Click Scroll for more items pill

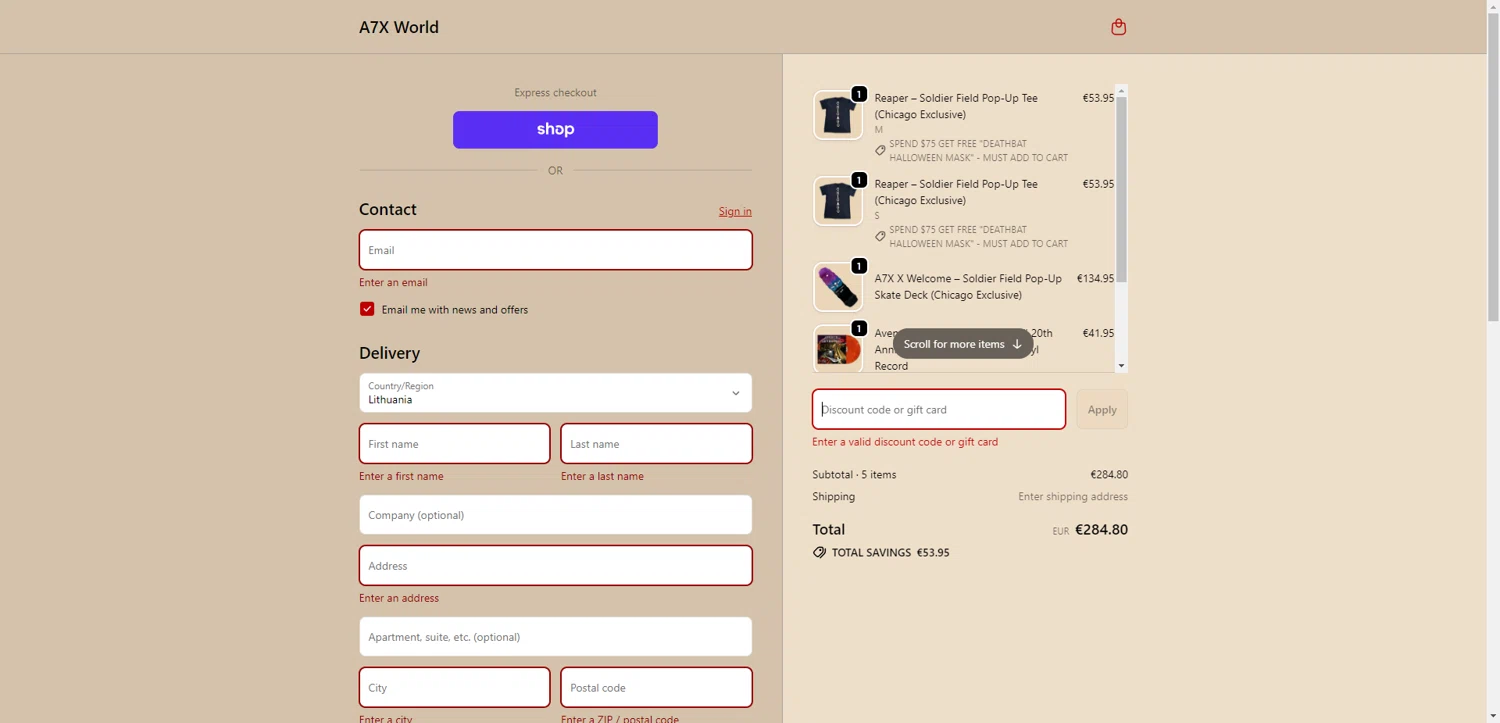[962, 344]
